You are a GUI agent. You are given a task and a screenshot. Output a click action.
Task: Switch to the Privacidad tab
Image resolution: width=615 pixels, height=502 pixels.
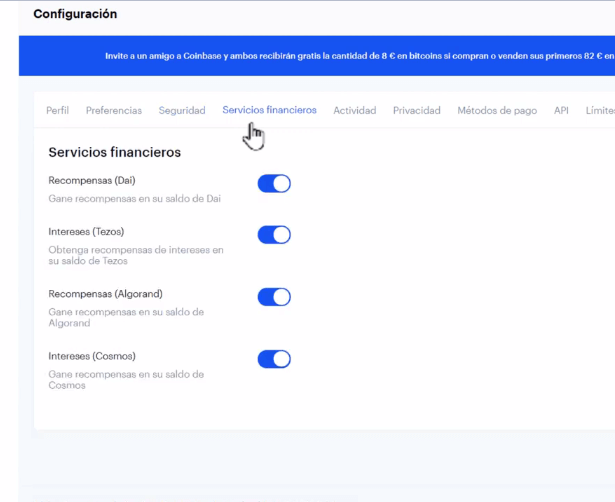416,111
